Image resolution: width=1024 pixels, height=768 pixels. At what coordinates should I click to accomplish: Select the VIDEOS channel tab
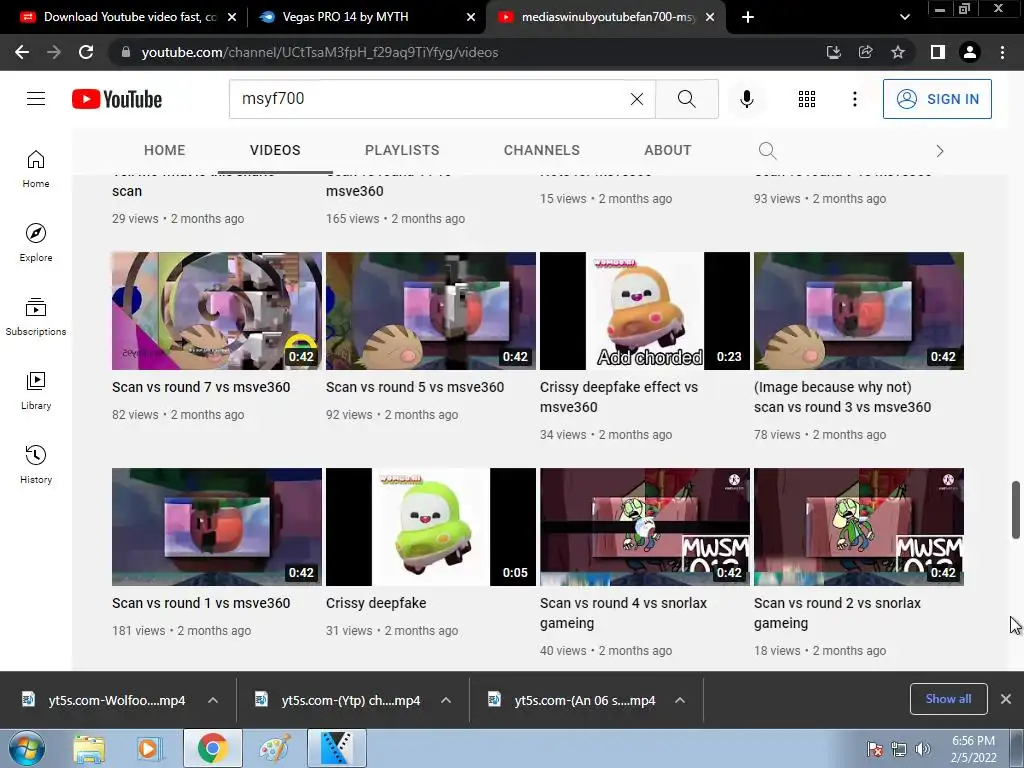pos(275,150)
